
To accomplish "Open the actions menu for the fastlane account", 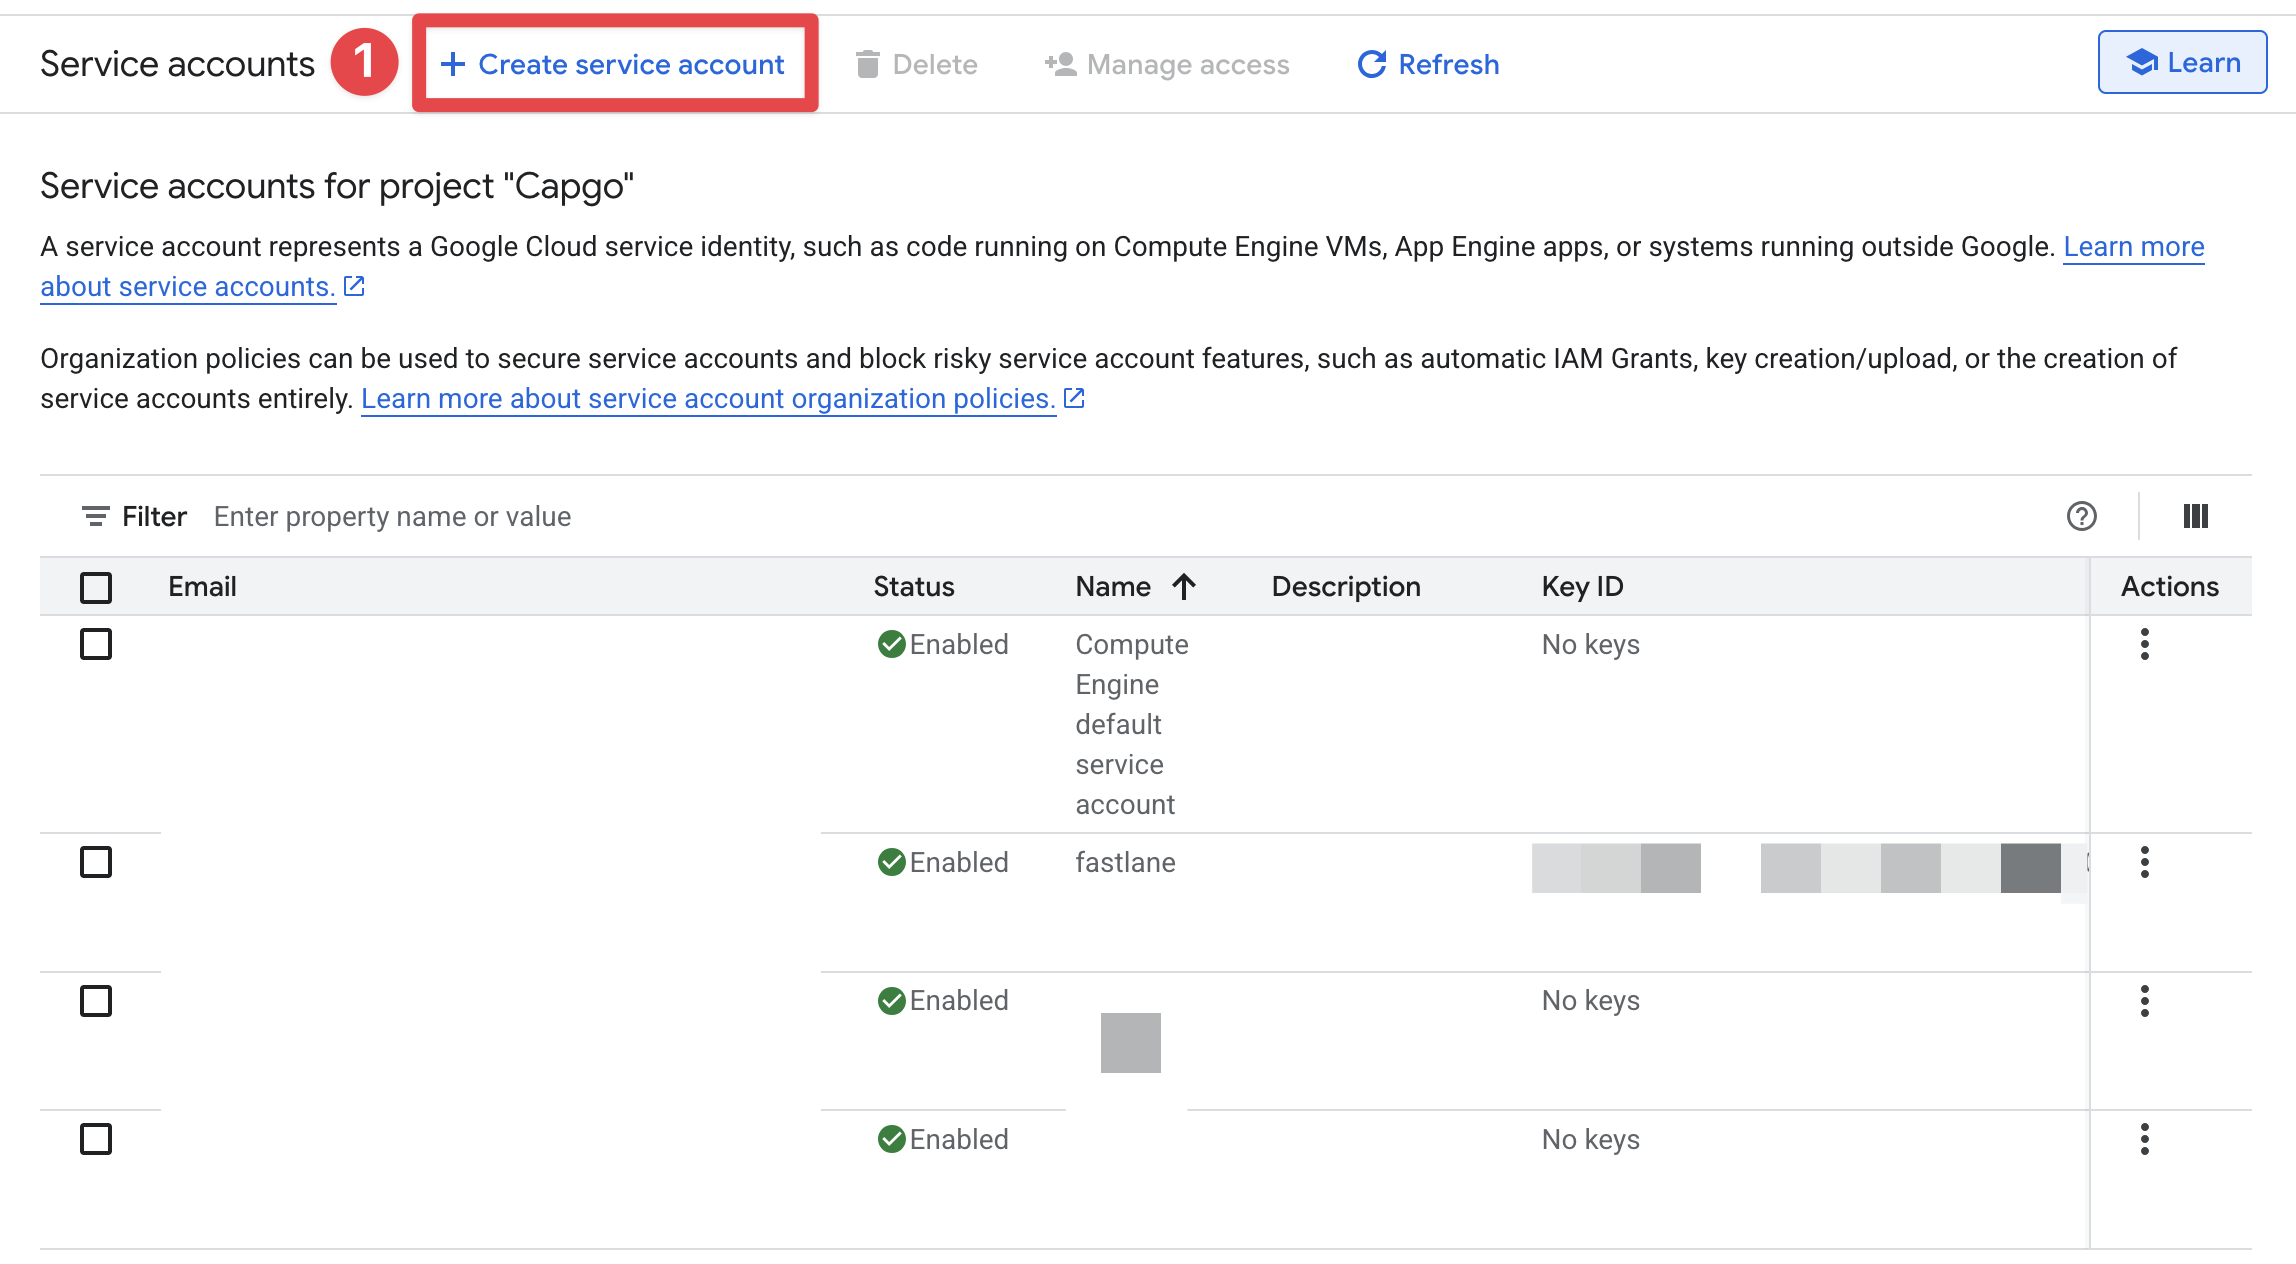I will (2145, 863).
